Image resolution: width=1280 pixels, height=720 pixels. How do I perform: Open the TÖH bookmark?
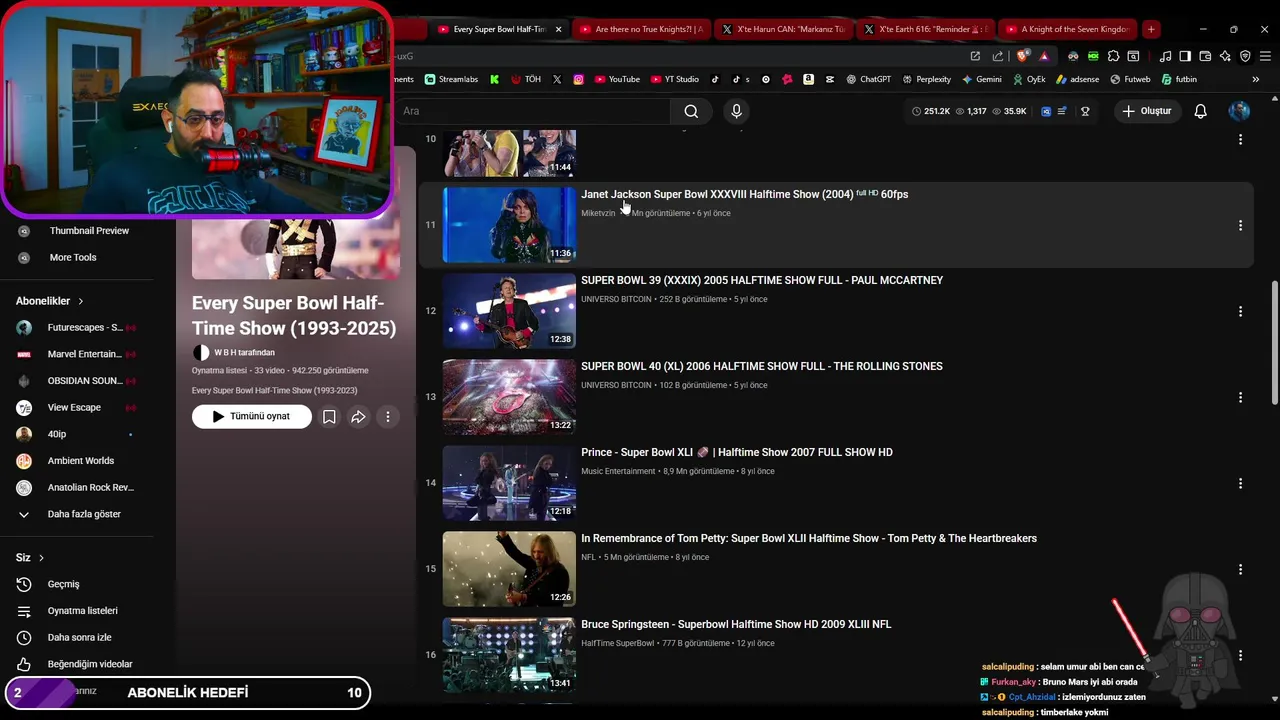pos(526,79)
